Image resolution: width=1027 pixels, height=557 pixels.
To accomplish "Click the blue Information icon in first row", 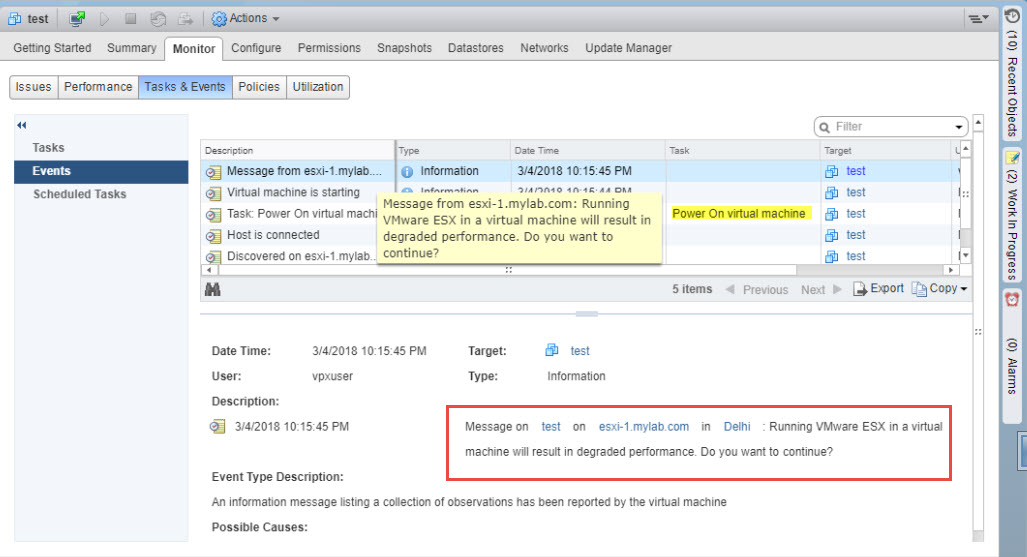I will click(407, 172).
